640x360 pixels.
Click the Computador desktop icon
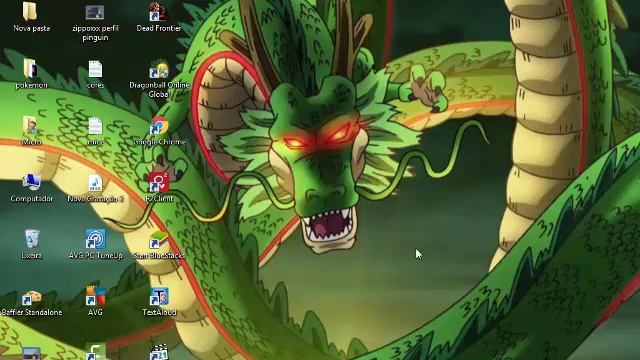[x=31, y=182]
